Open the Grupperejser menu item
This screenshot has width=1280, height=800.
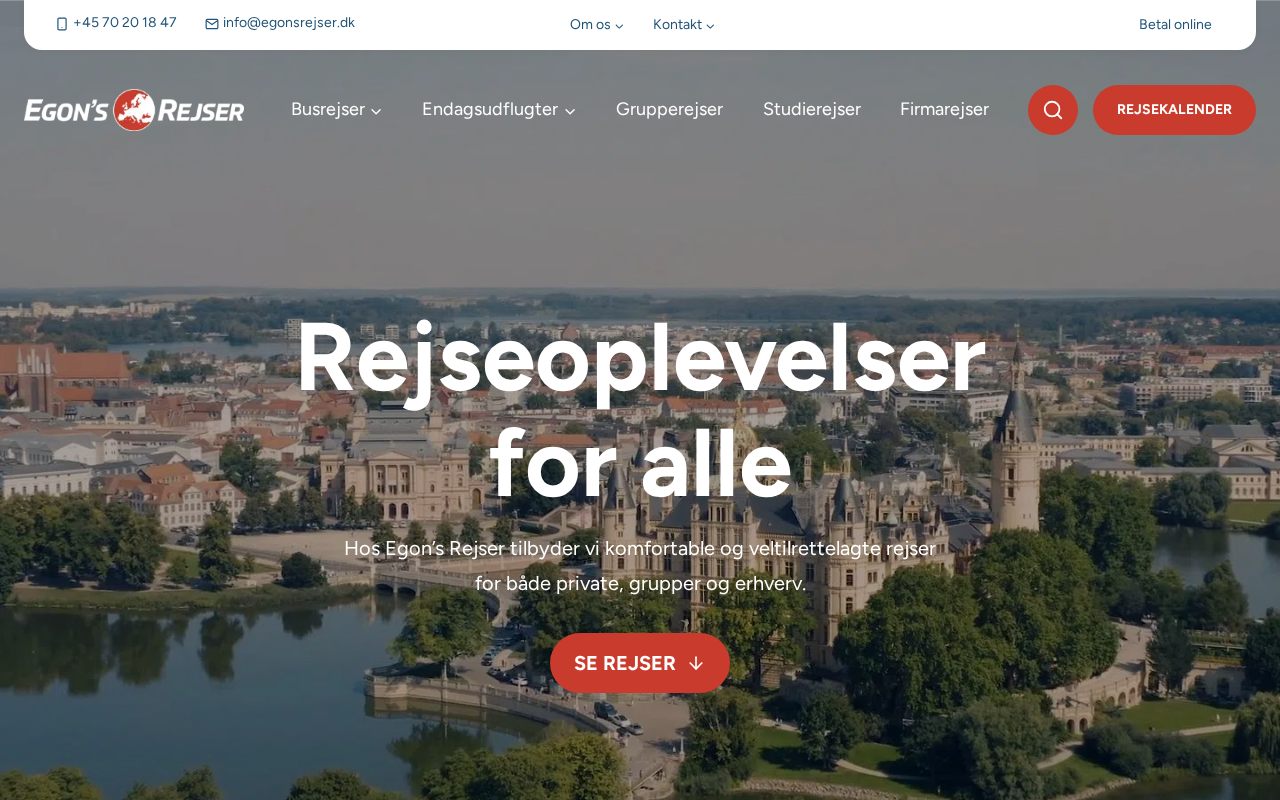669,109
